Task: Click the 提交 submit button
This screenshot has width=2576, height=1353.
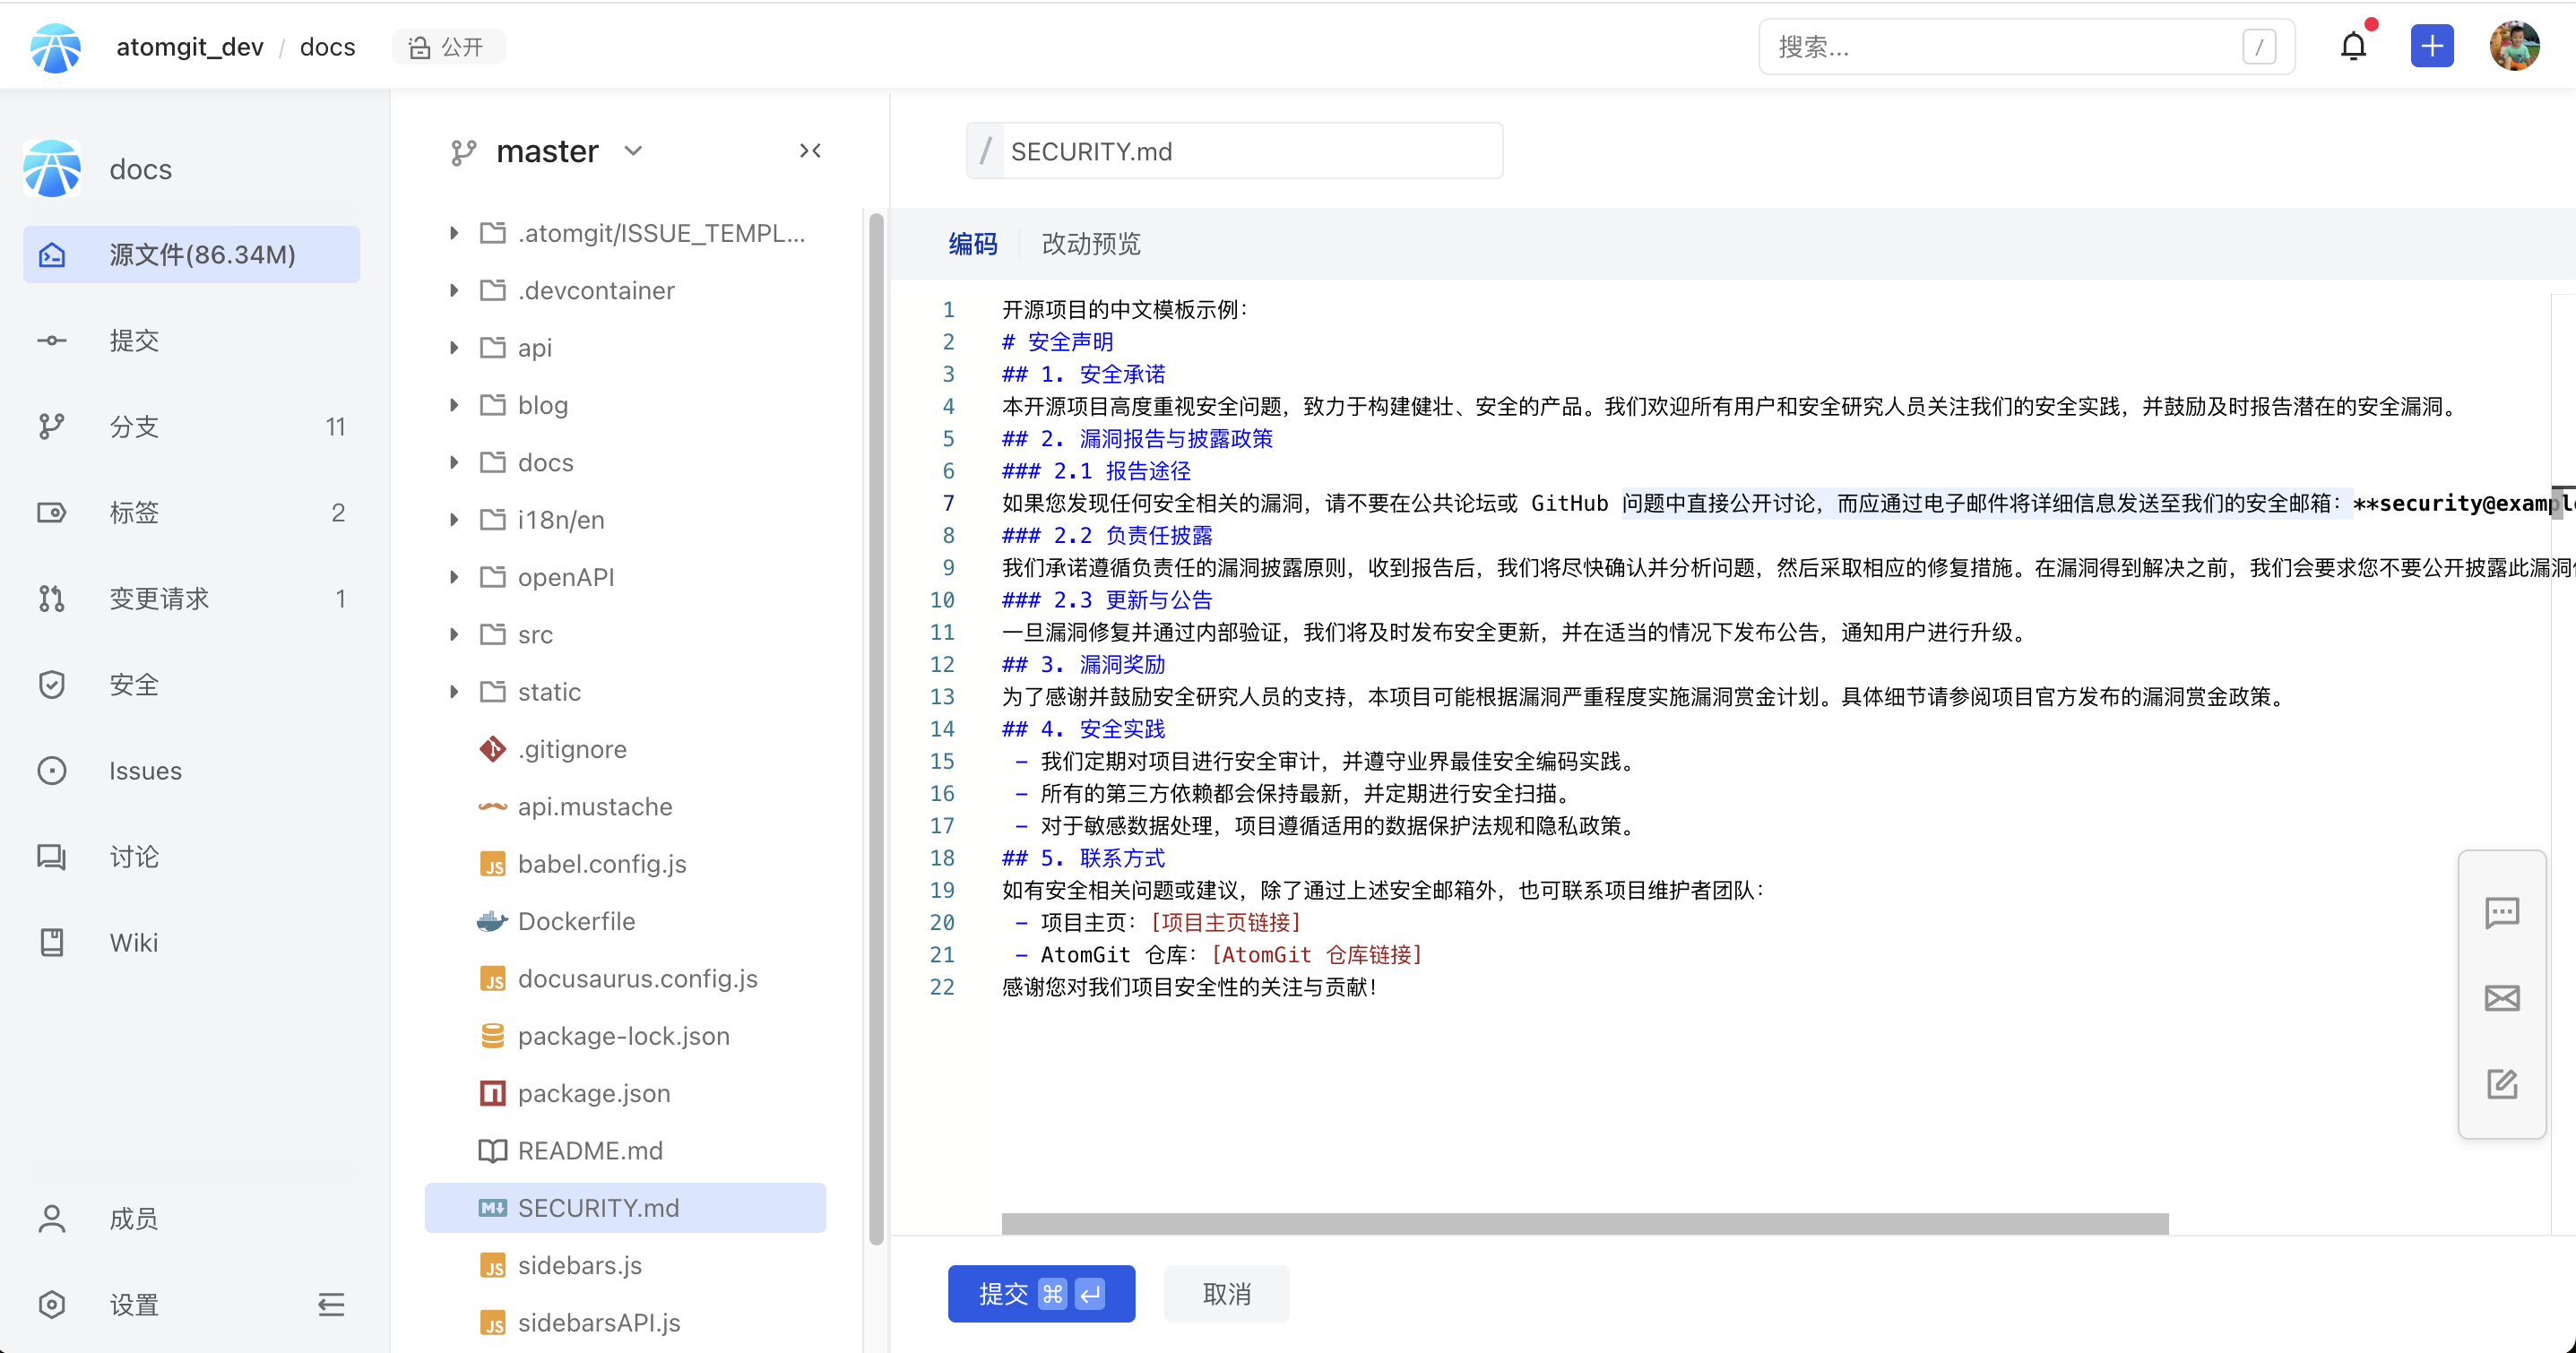Action: click(1041, 1293)
